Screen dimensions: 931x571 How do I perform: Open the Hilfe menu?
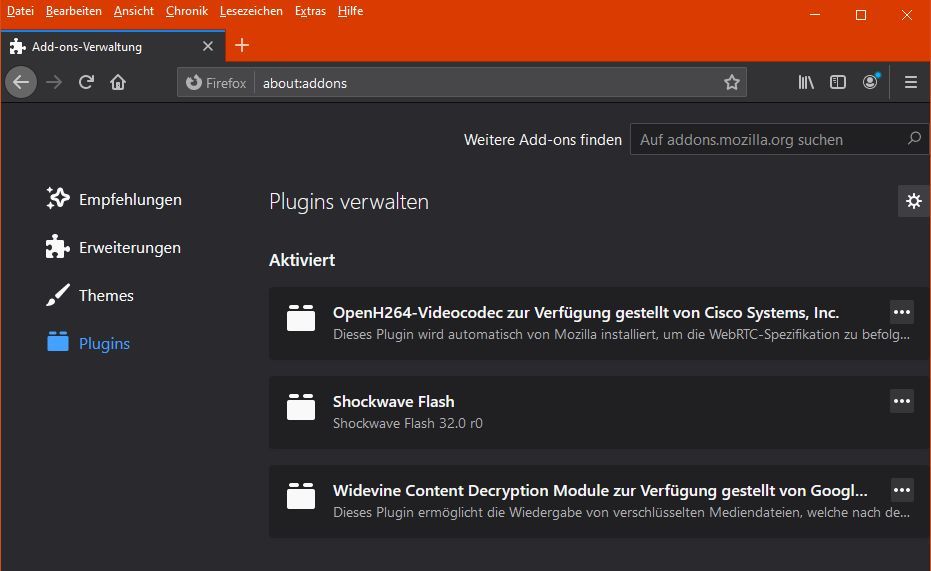click(x=350, y=11)
